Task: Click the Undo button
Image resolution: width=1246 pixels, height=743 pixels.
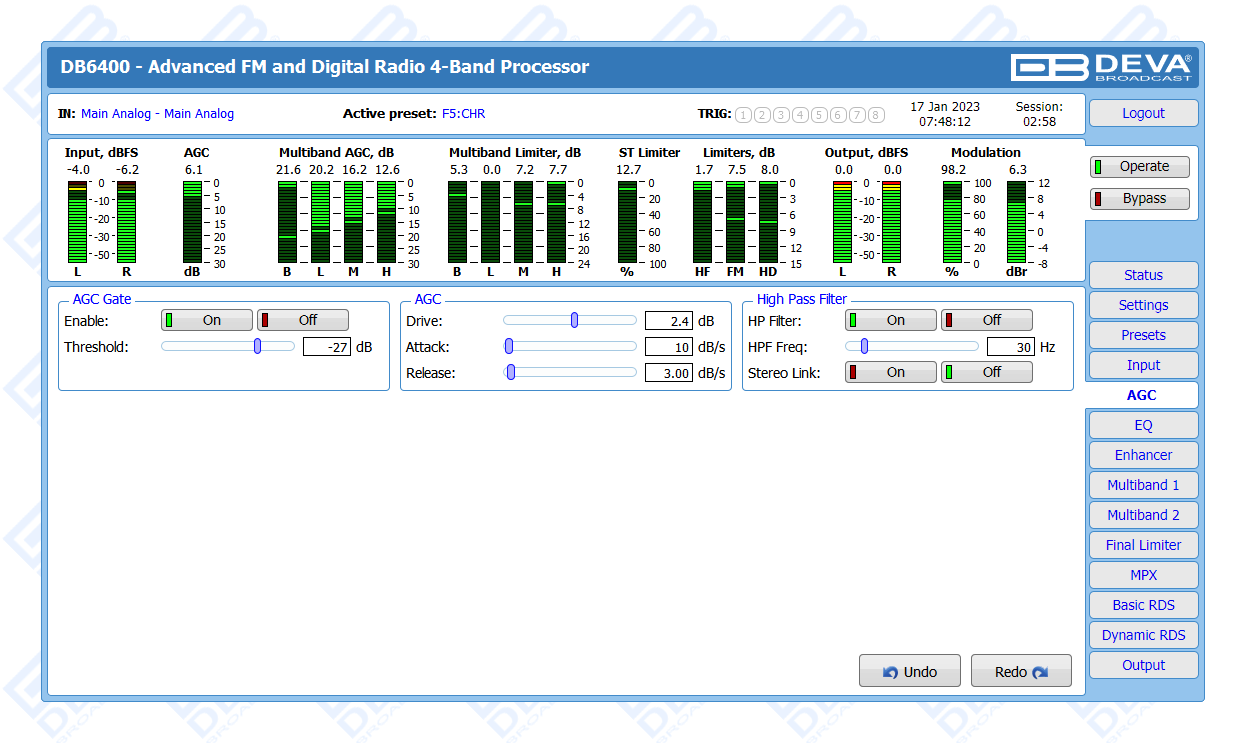Action: click(909, 672)
